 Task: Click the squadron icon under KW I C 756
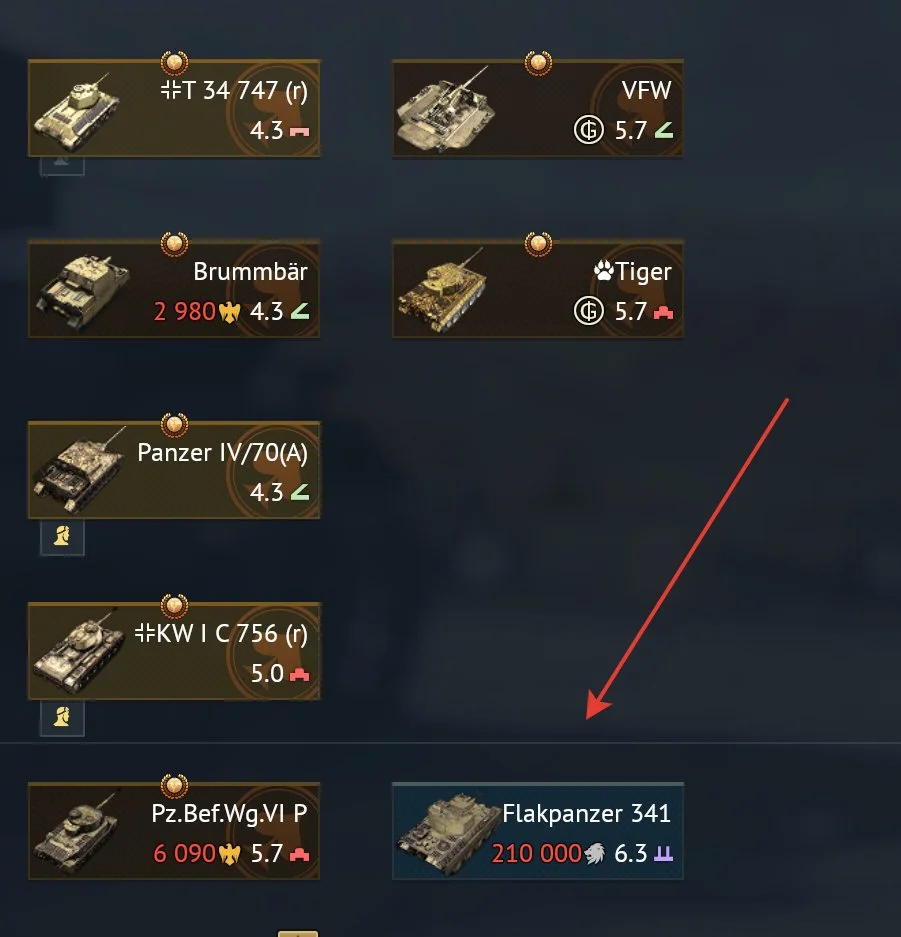pyautogui.click(x=62, y=718)
